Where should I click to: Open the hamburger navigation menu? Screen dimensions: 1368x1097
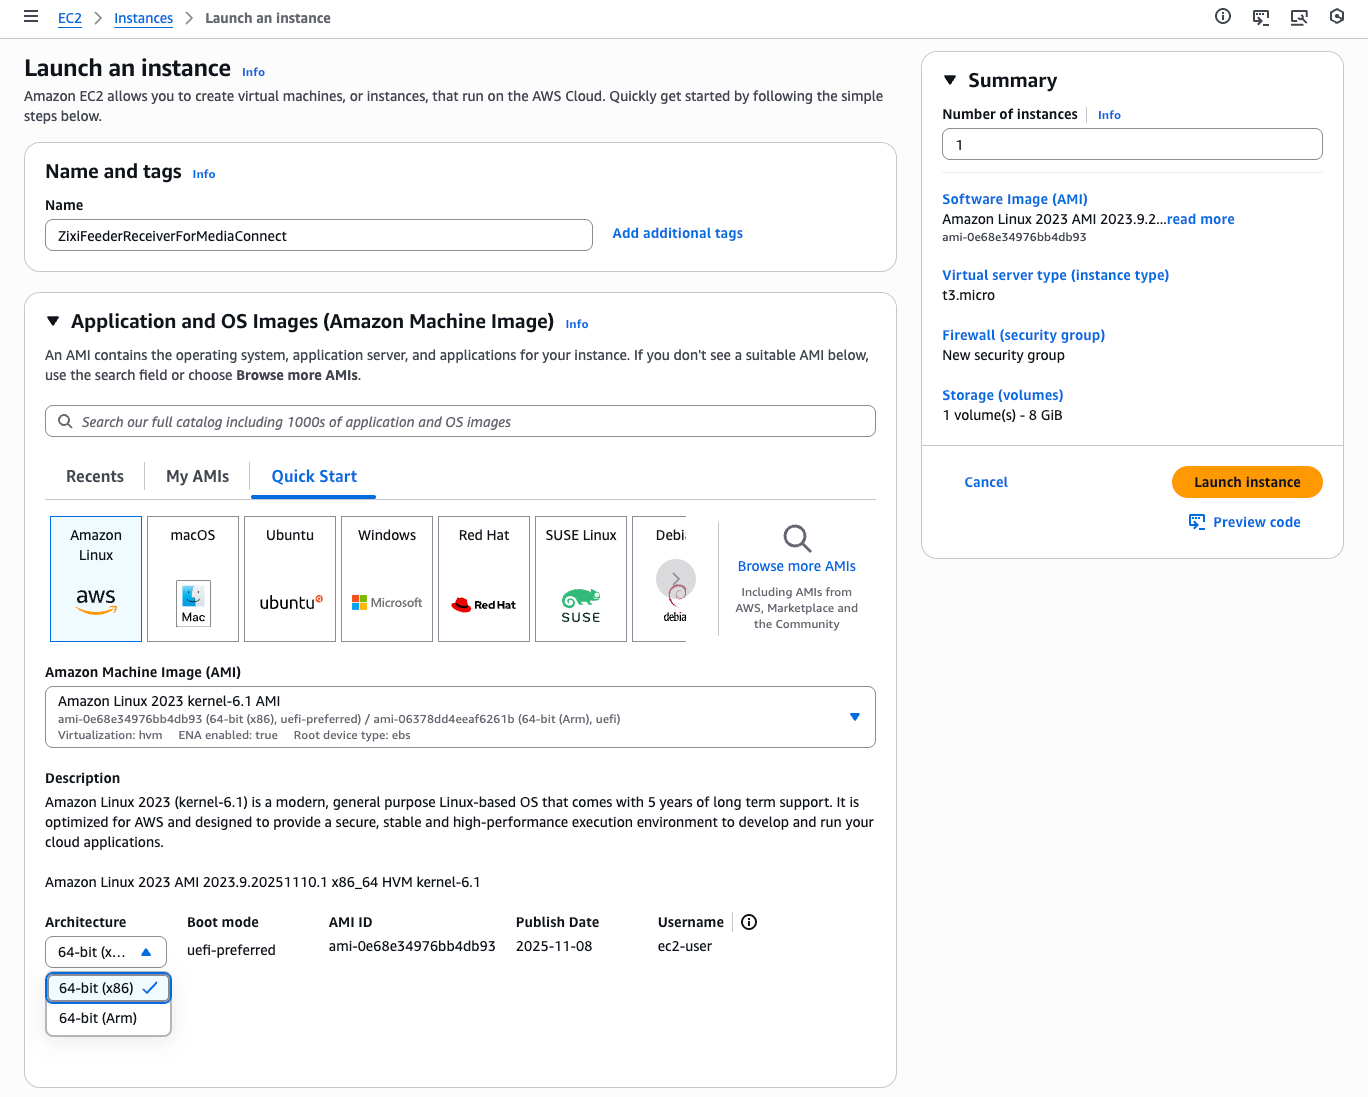[31, 17]
